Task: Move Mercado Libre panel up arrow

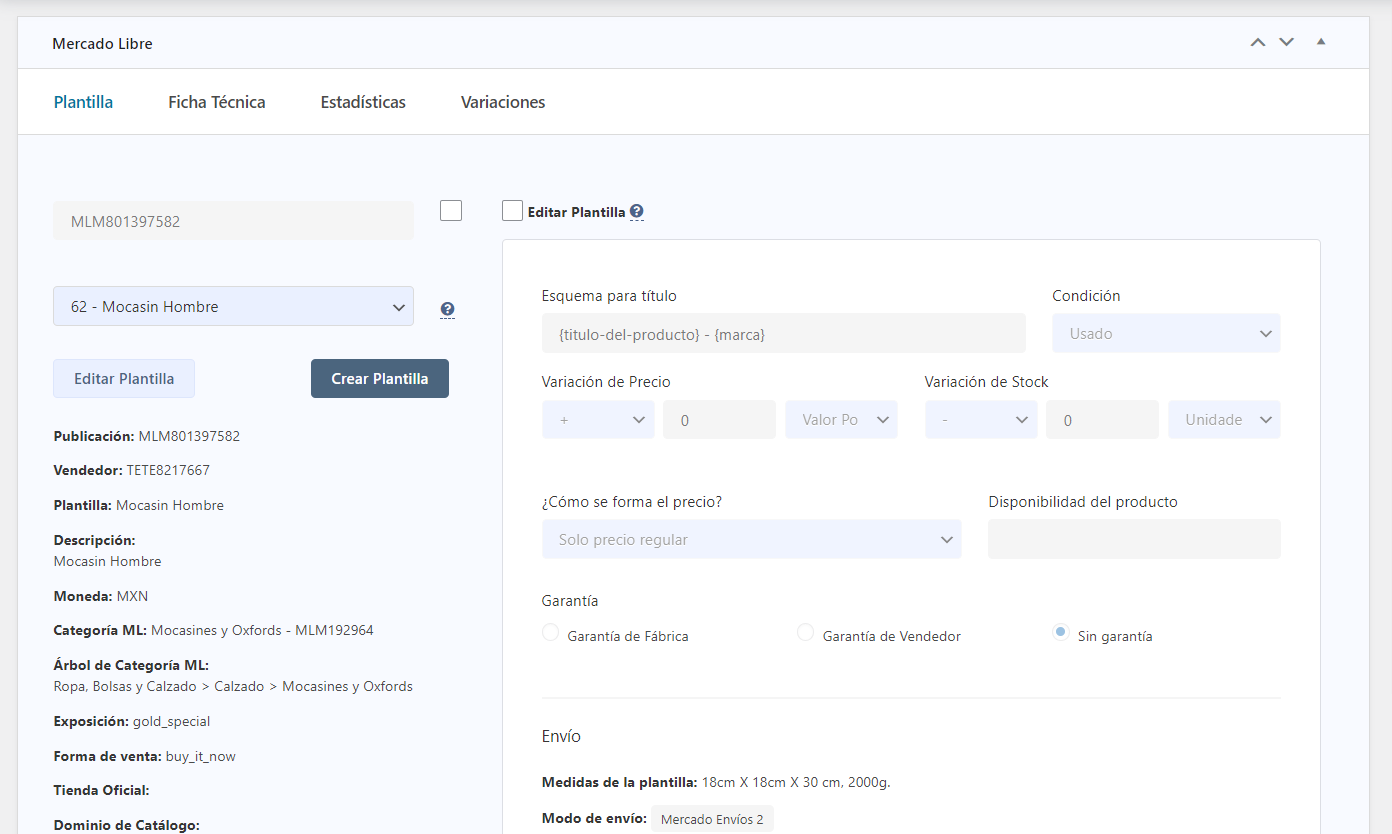Action: (1258, 42)
